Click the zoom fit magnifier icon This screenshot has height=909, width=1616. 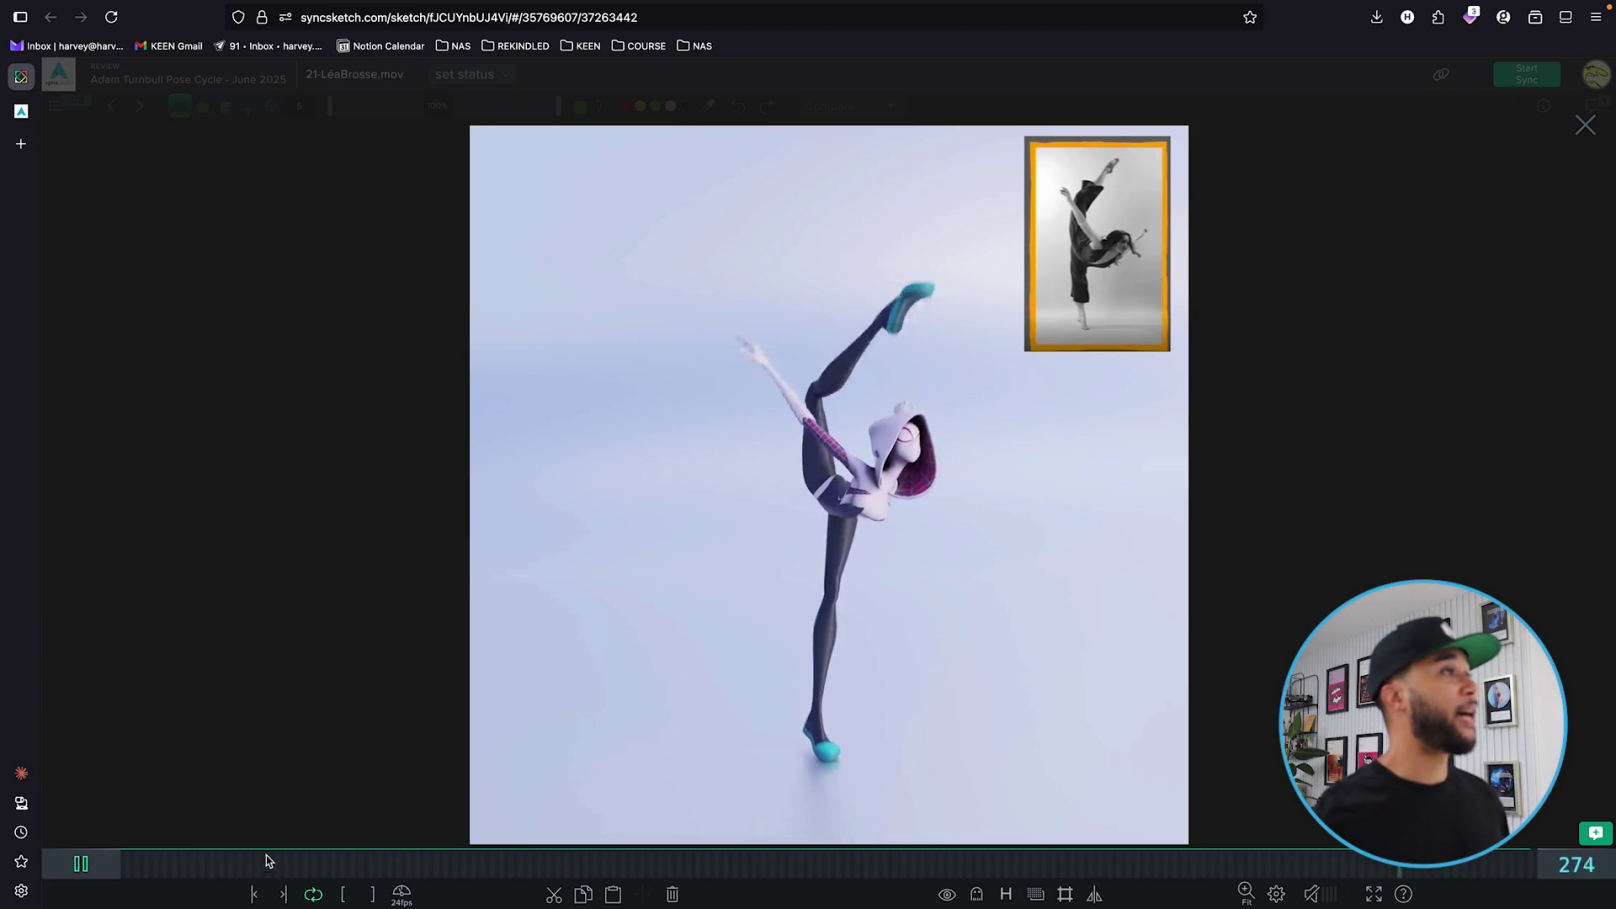[x=1246, y=893]
